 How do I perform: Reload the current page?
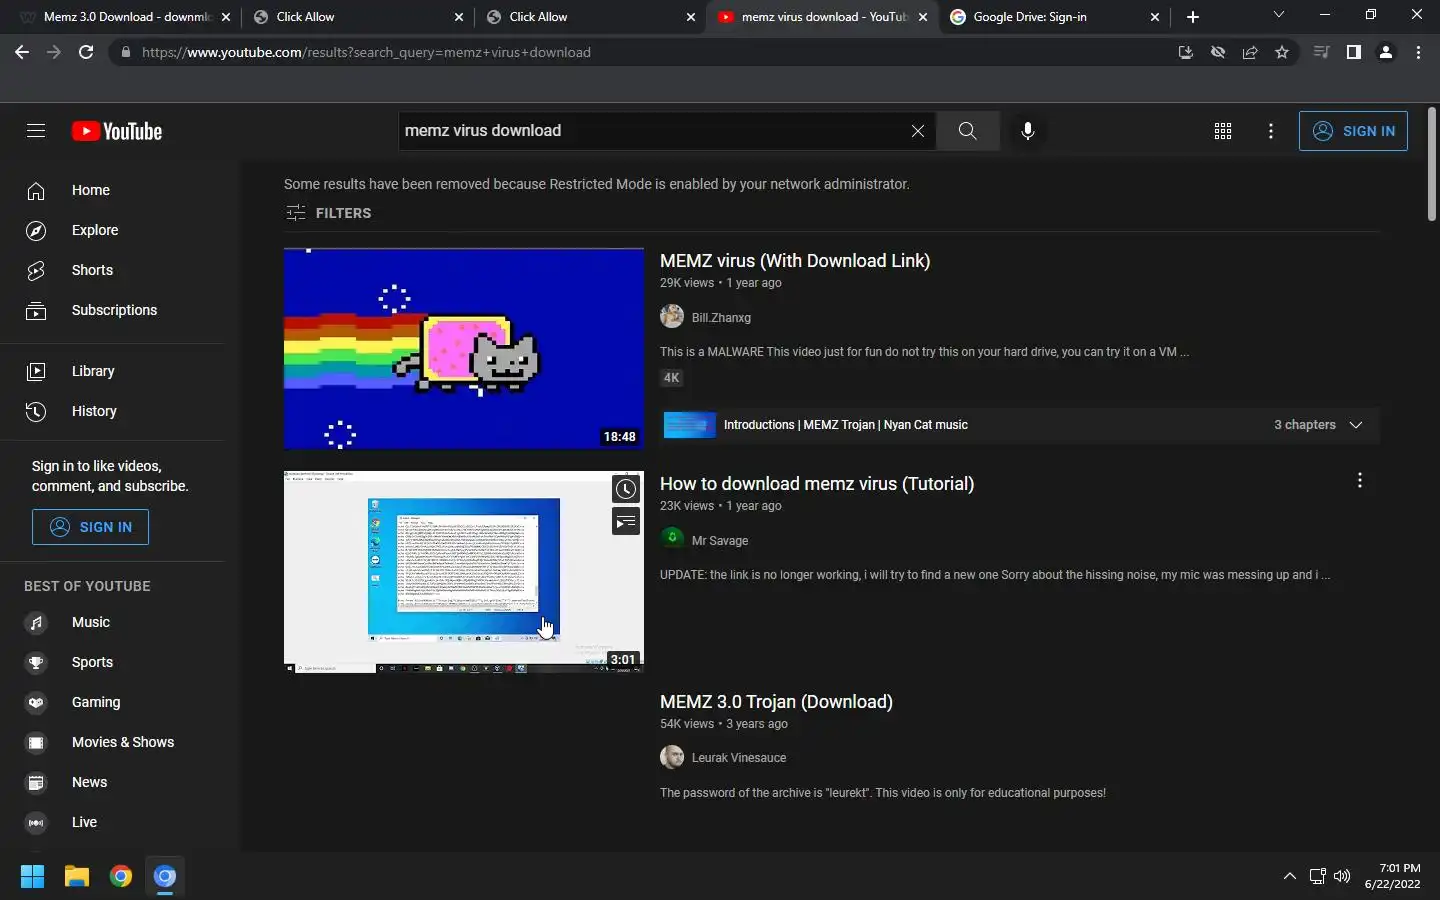[x=86, y=52]
